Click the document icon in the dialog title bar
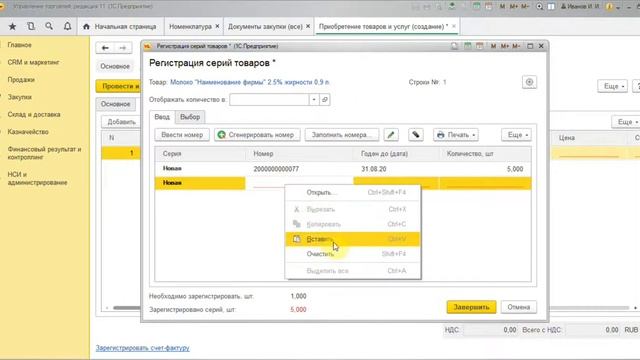Viewport: 640px width, 360px height. click(x=454, y=46)
